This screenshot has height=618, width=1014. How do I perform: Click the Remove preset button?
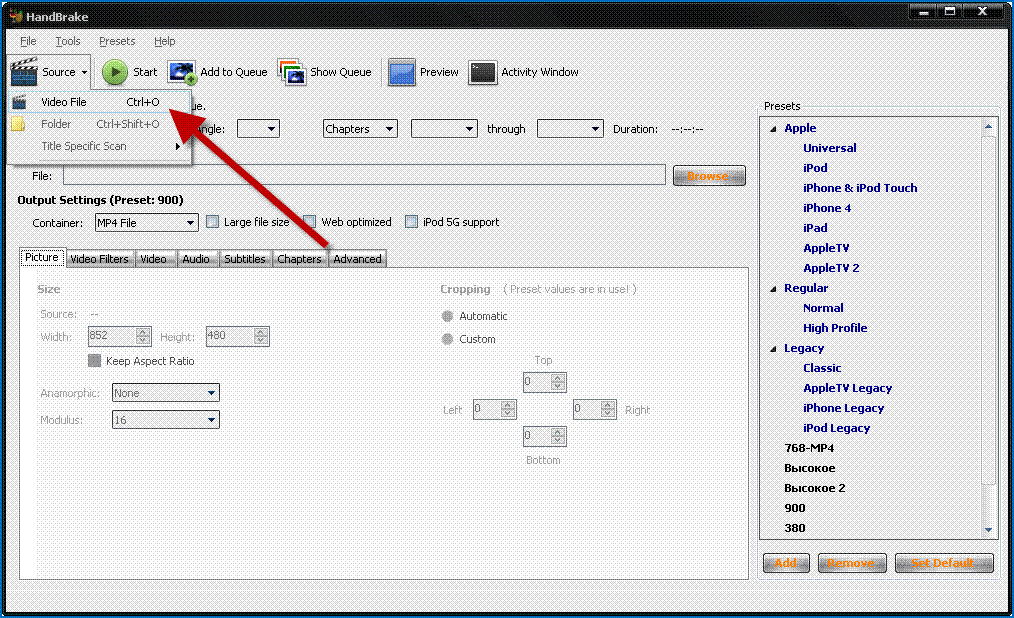850,563
